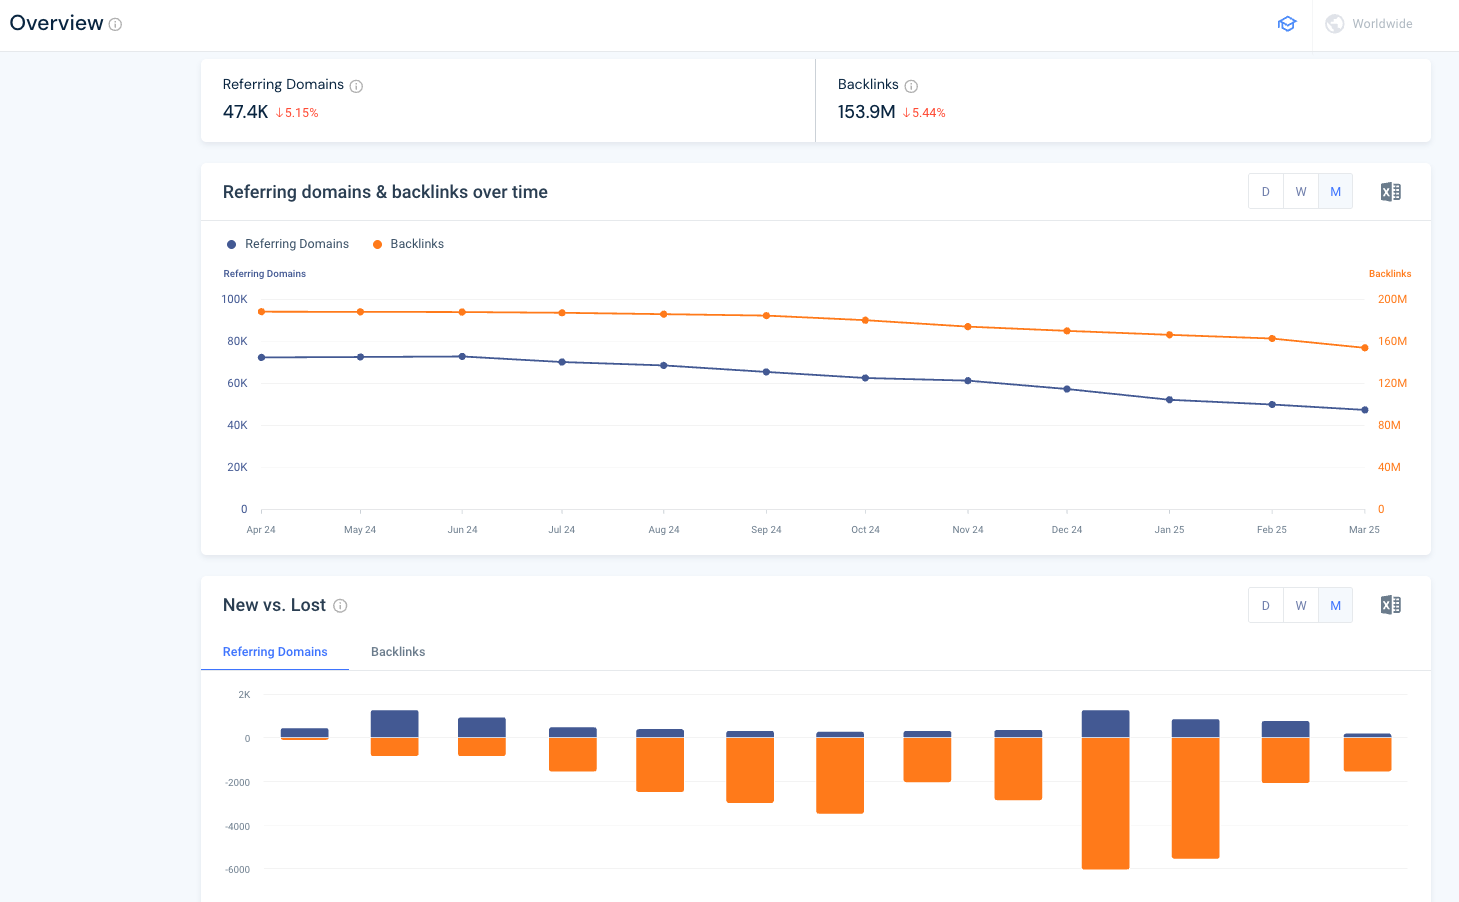Export the New vs. Lost data to Excel
Screen dimensions: 1459x902
pos(1390,605)
